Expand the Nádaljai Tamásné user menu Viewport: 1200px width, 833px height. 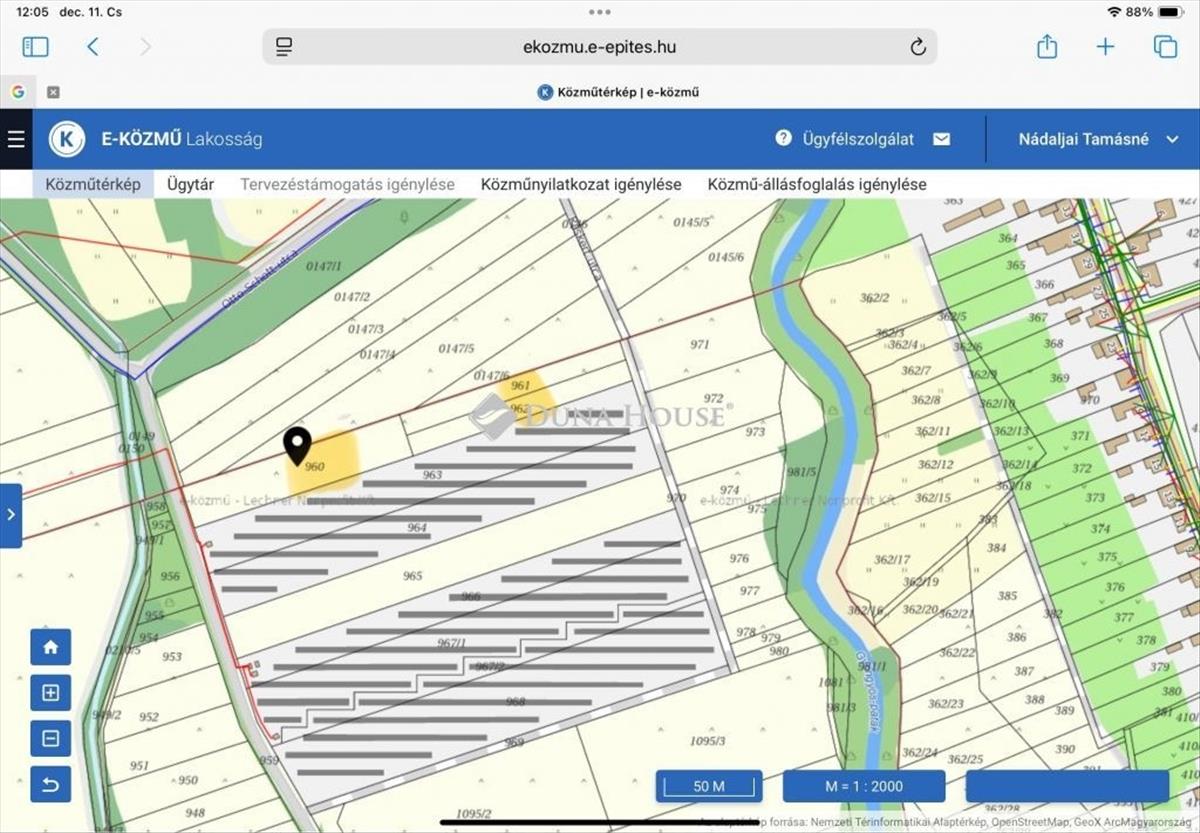tap(1098, 139)
